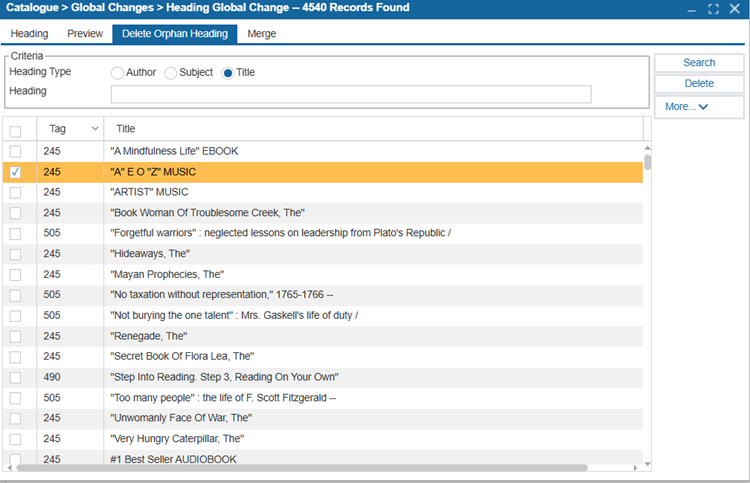Click the vertical scrollbar thumb
Screen dimensions: 750x483
pos(647,162)
